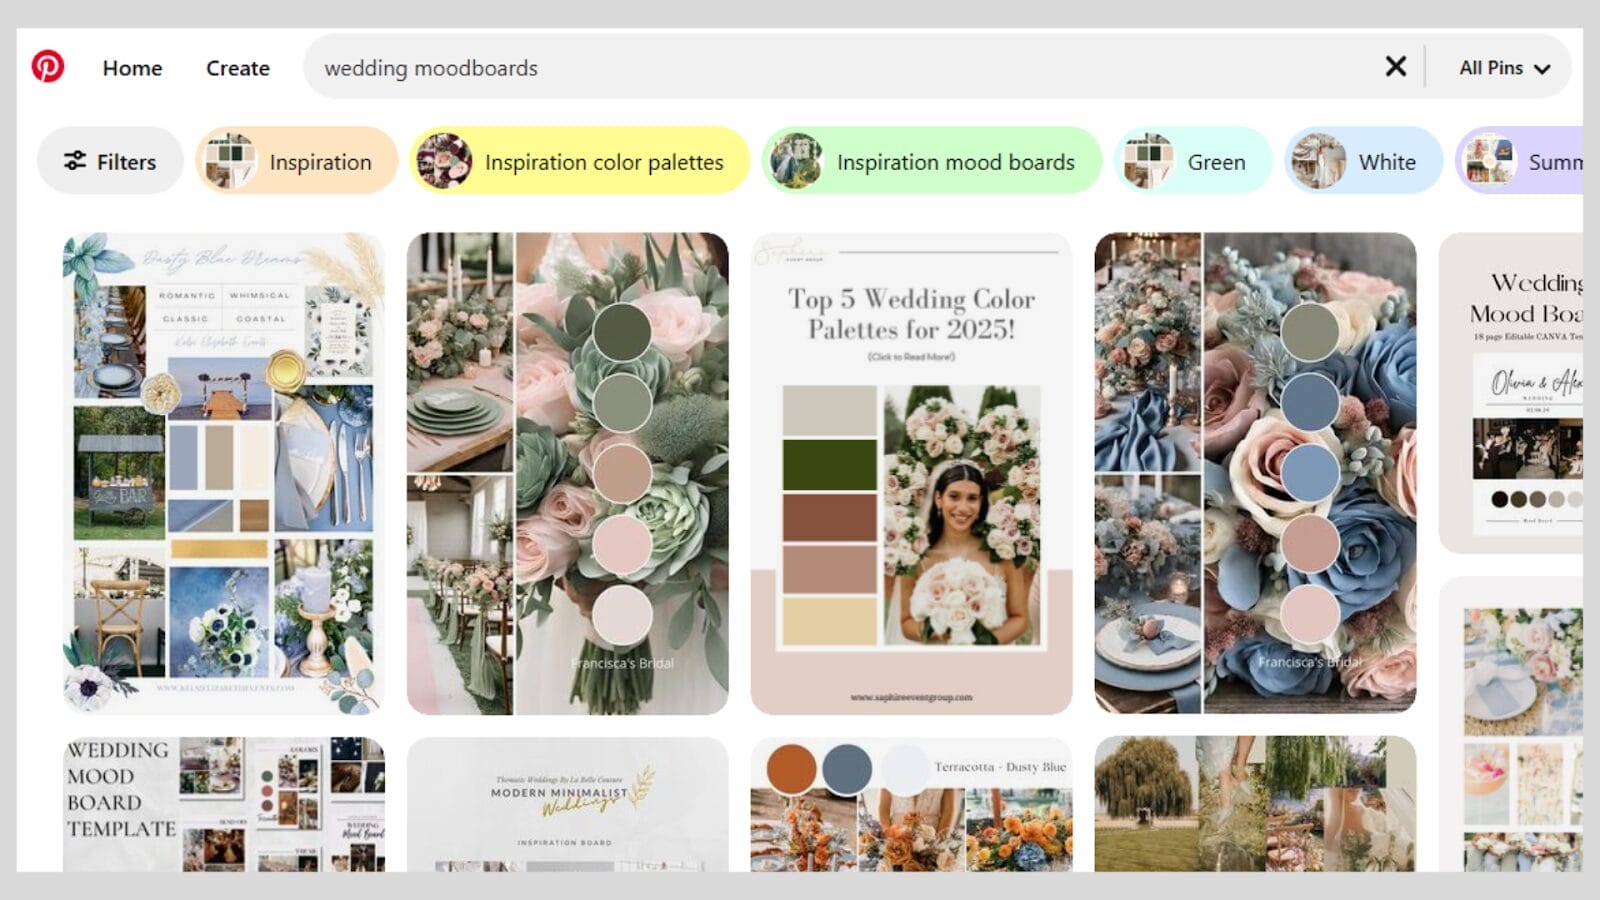The width and height of the screenshot is (1600, 900).
Task: Expand the Filters panel
Action: pos(110,161)
